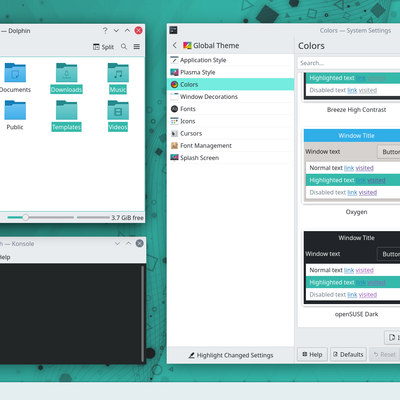Select the openSUSE Dark color scheme thumbnail
400x400 pixels.
352,268
